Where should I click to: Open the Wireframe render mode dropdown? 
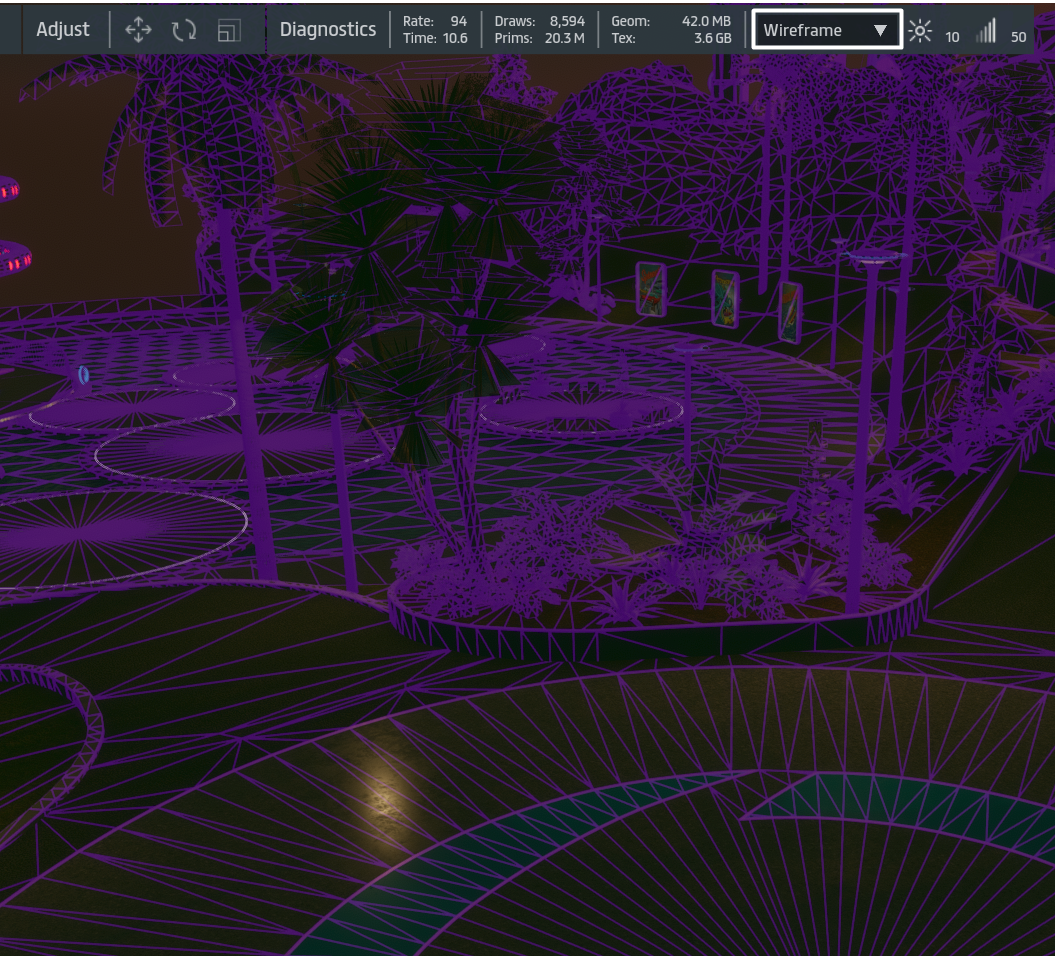[827, 30]
